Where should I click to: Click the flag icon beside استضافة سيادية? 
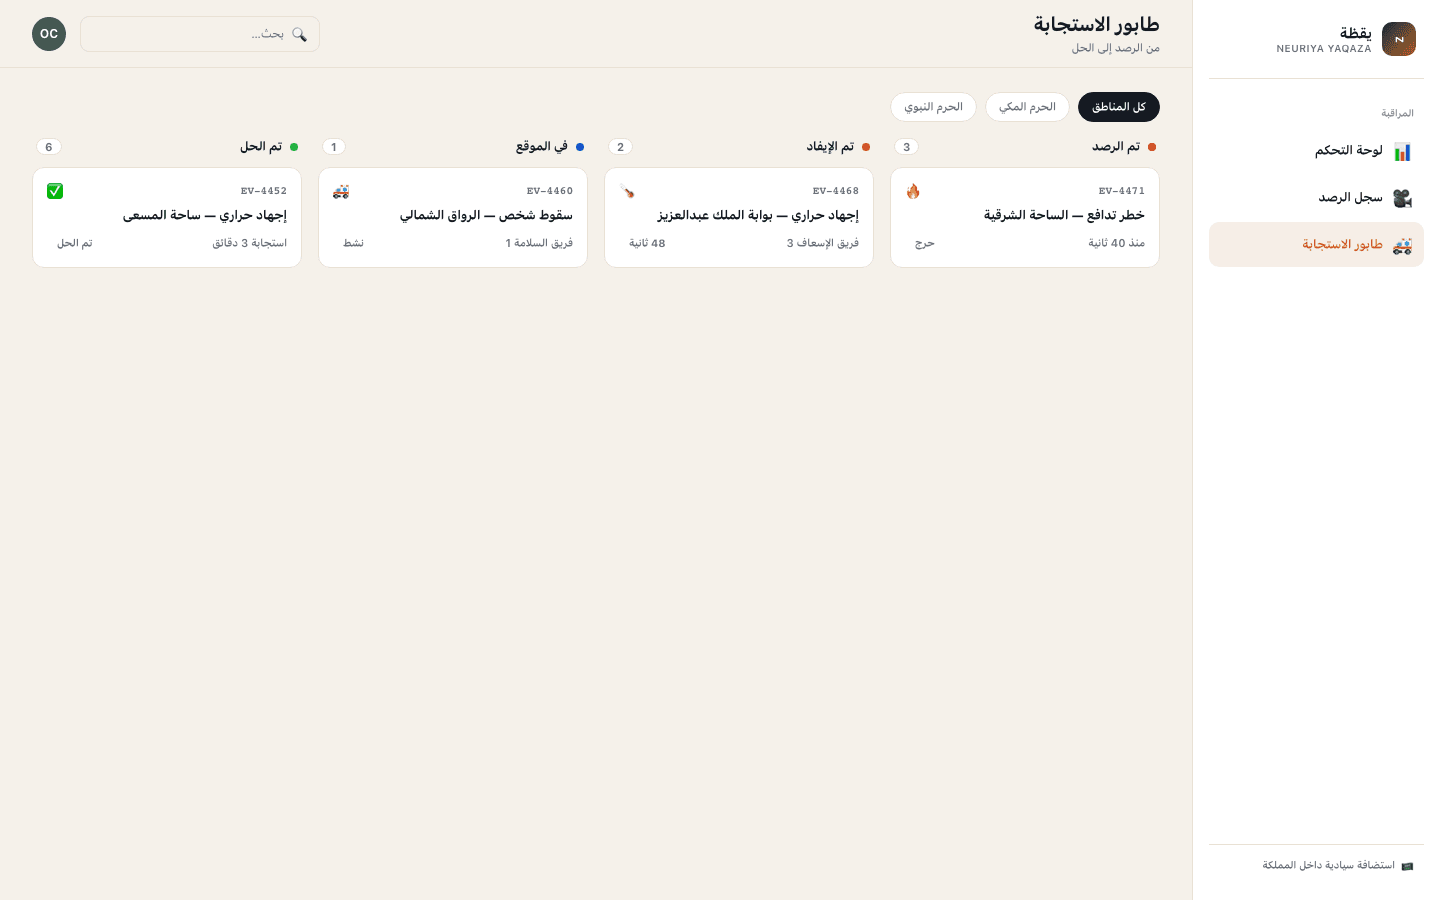pyautogui.click(x=1407, y=866)
